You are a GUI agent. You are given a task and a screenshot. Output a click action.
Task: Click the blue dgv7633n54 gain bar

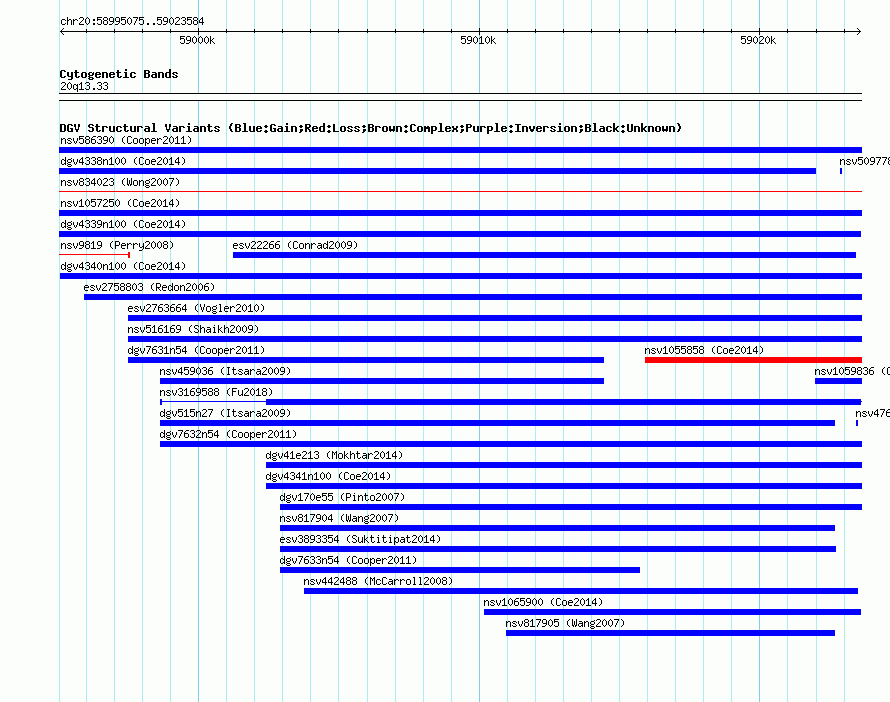460,570
